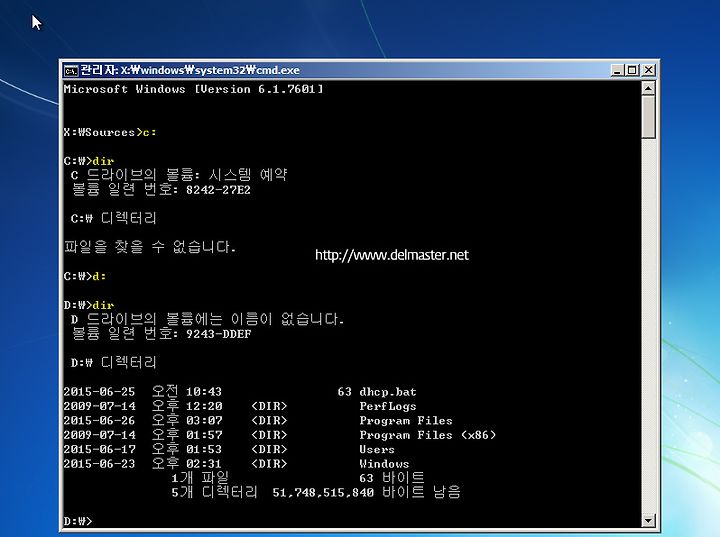Click the serial number 9243-DDEF

218,334
